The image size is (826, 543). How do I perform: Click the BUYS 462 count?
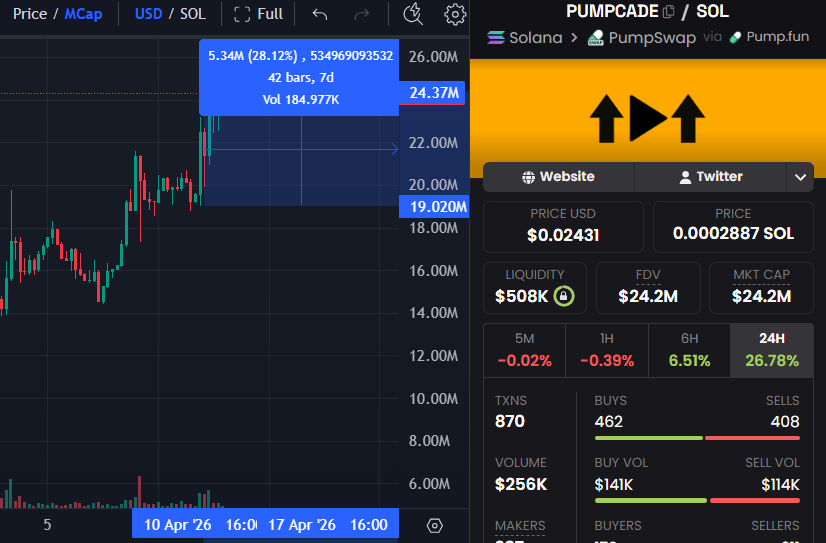(609, 421)
